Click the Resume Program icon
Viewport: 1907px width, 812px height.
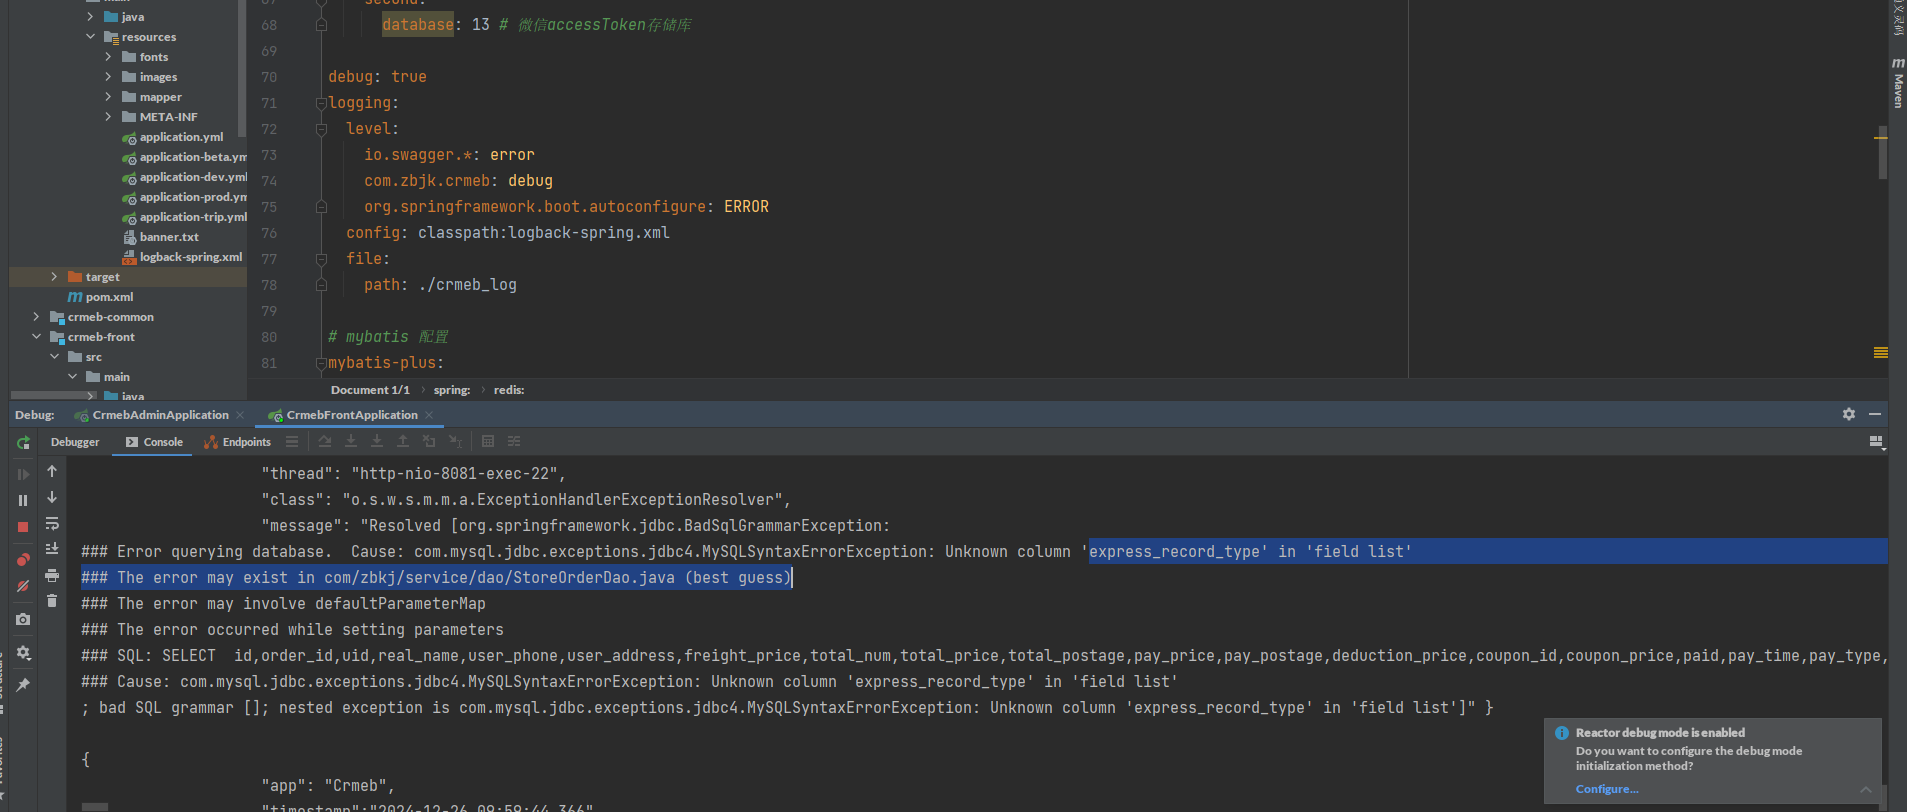[x=23, y=474]
